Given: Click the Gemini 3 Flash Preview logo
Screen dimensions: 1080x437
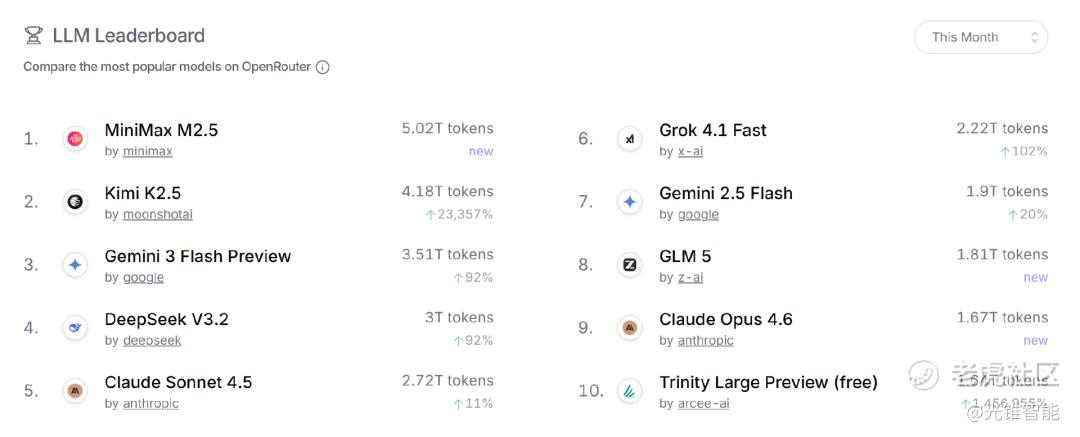Looking at the screenshot, I should (x=75, y=265).
